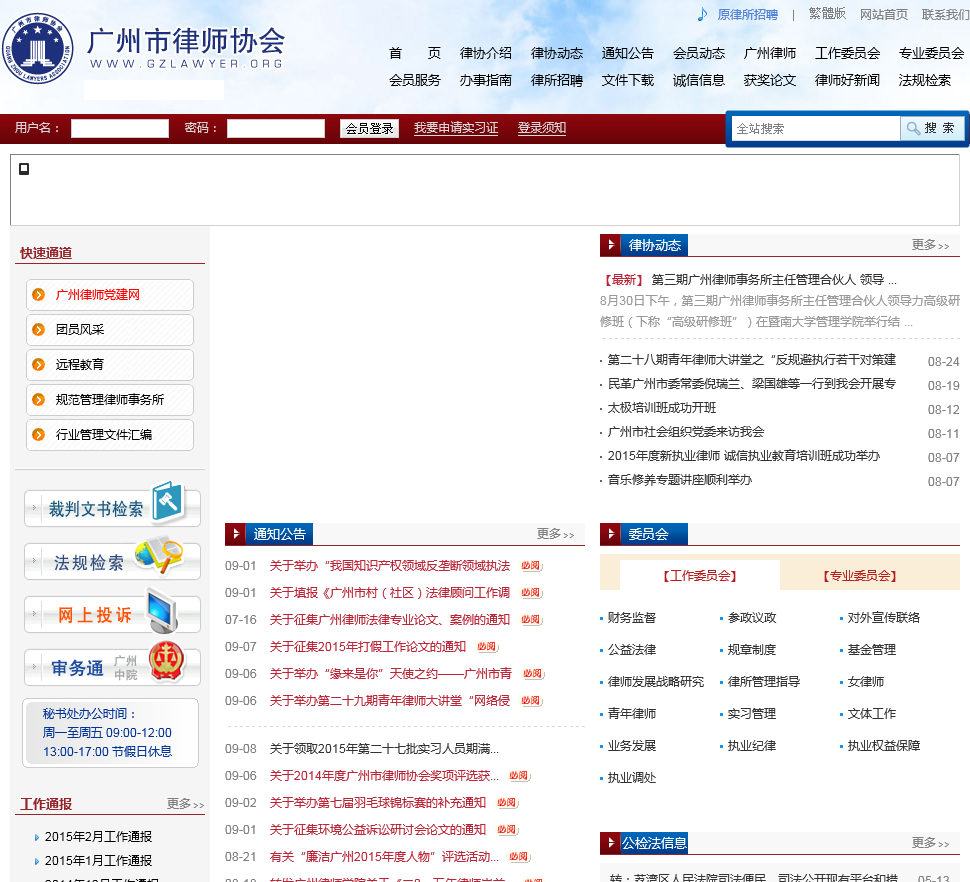Open 登录须知 link
Viewport: 970px width, 882px height.
tap(542, 128)
